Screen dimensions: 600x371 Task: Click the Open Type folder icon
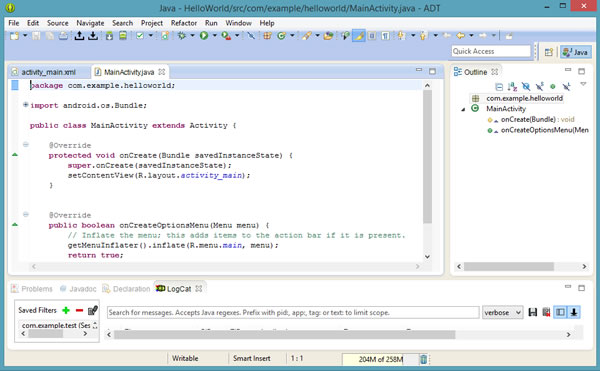pos(328,36)
